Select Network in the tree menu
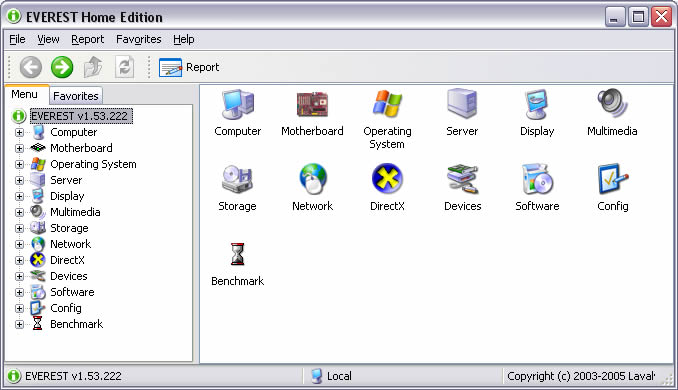This screenshot has height=390, width=678. pyautogui.click(x=70, y=244)
